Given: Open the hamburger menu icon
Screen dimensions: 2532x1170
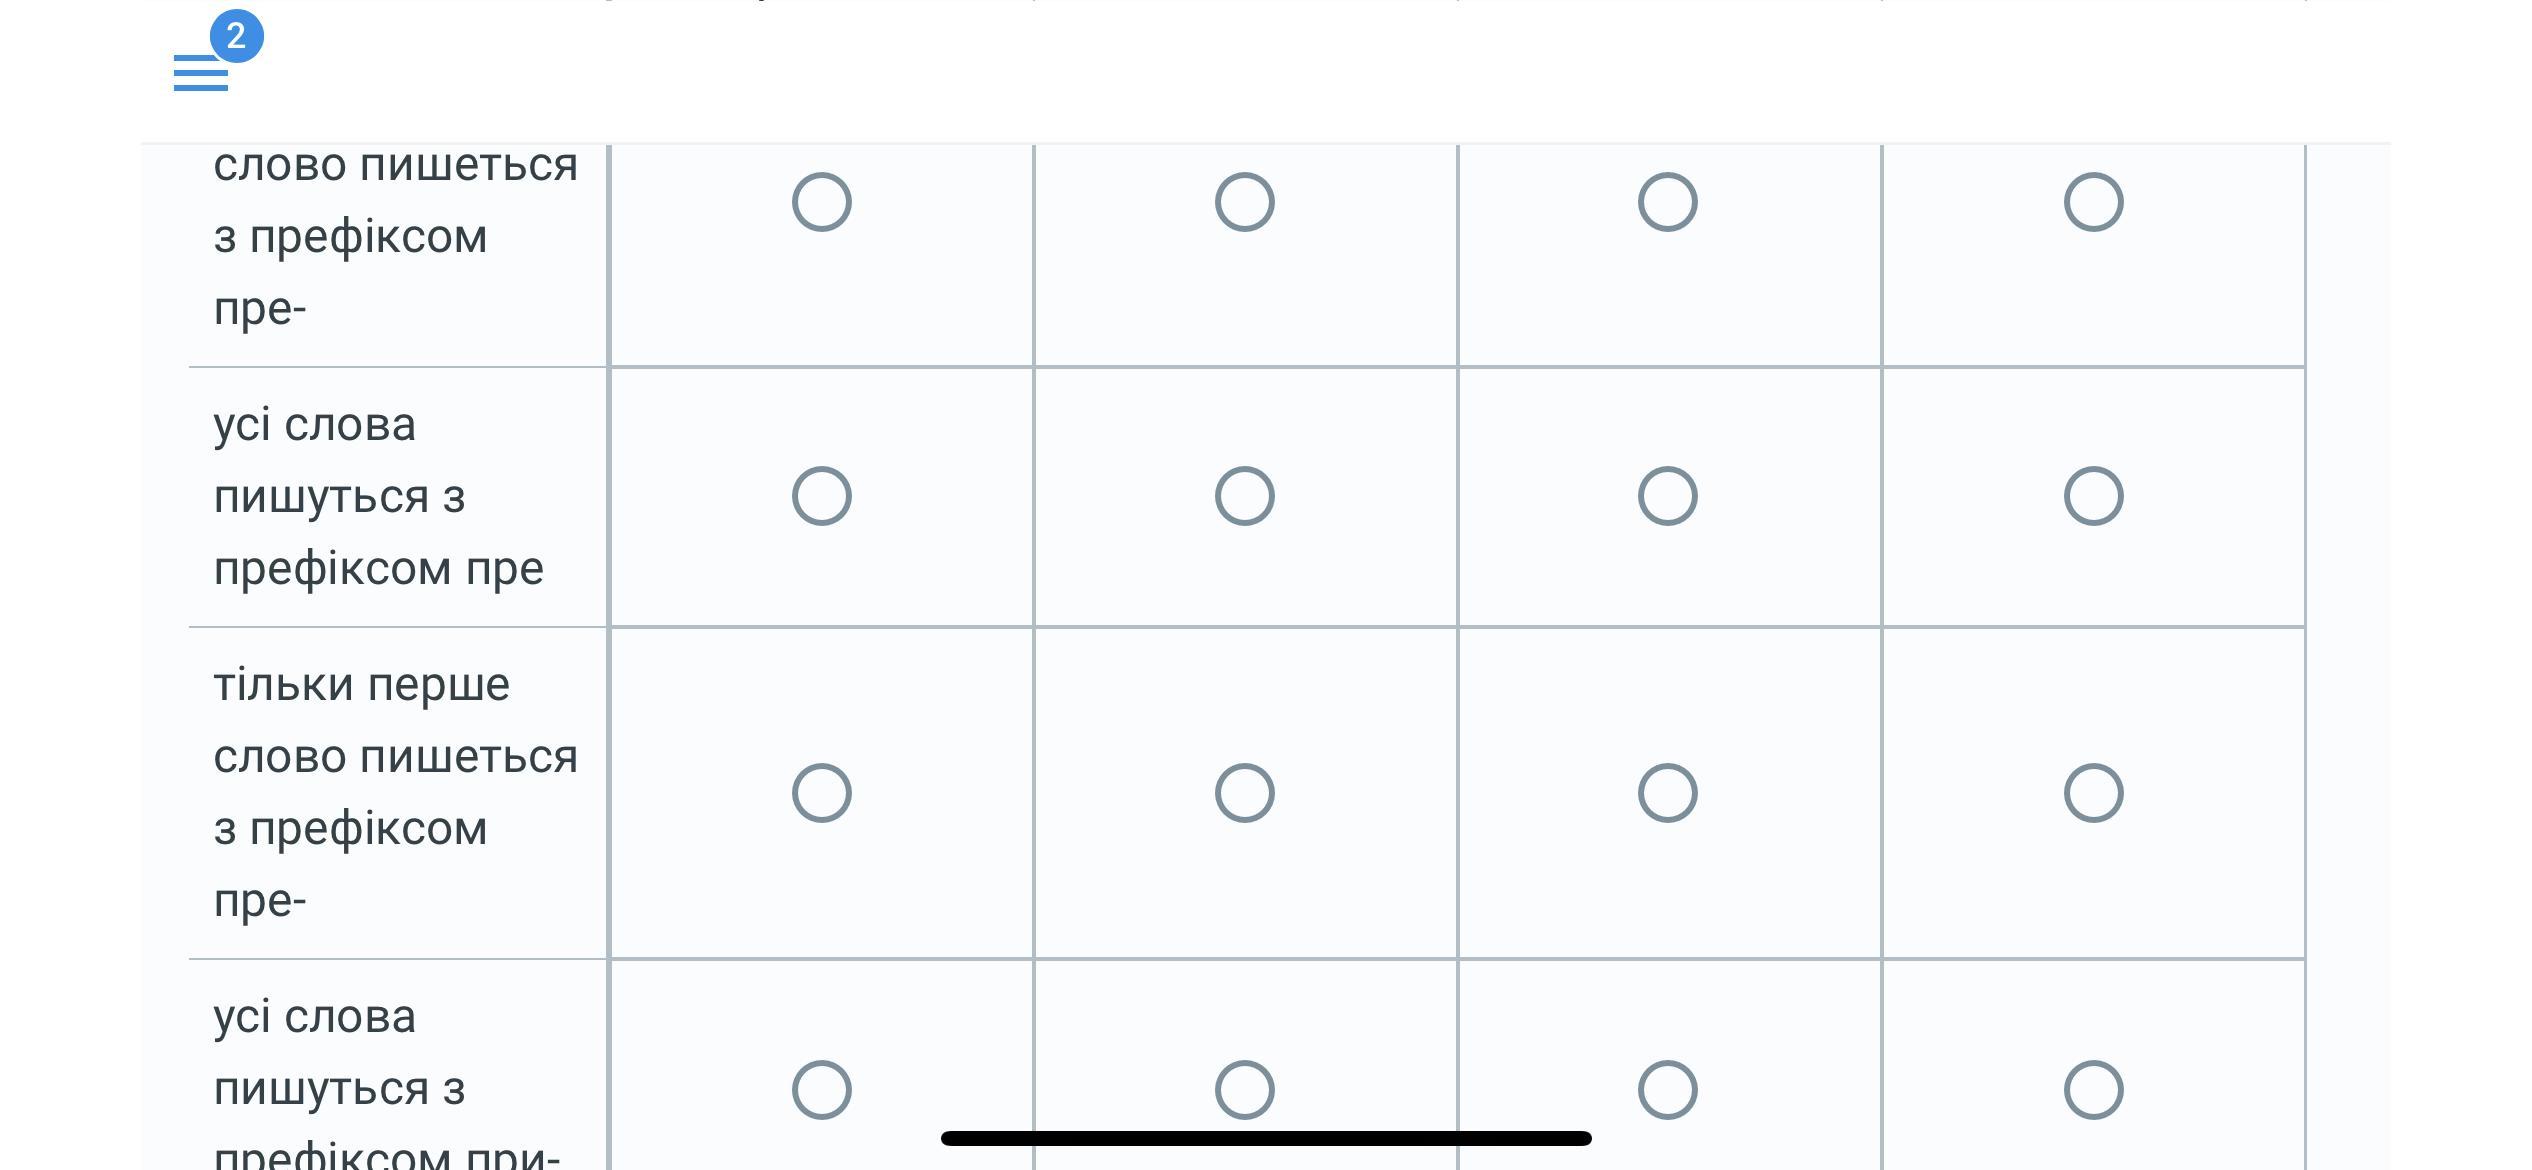Looking at the screenshot, I should 201,73.
